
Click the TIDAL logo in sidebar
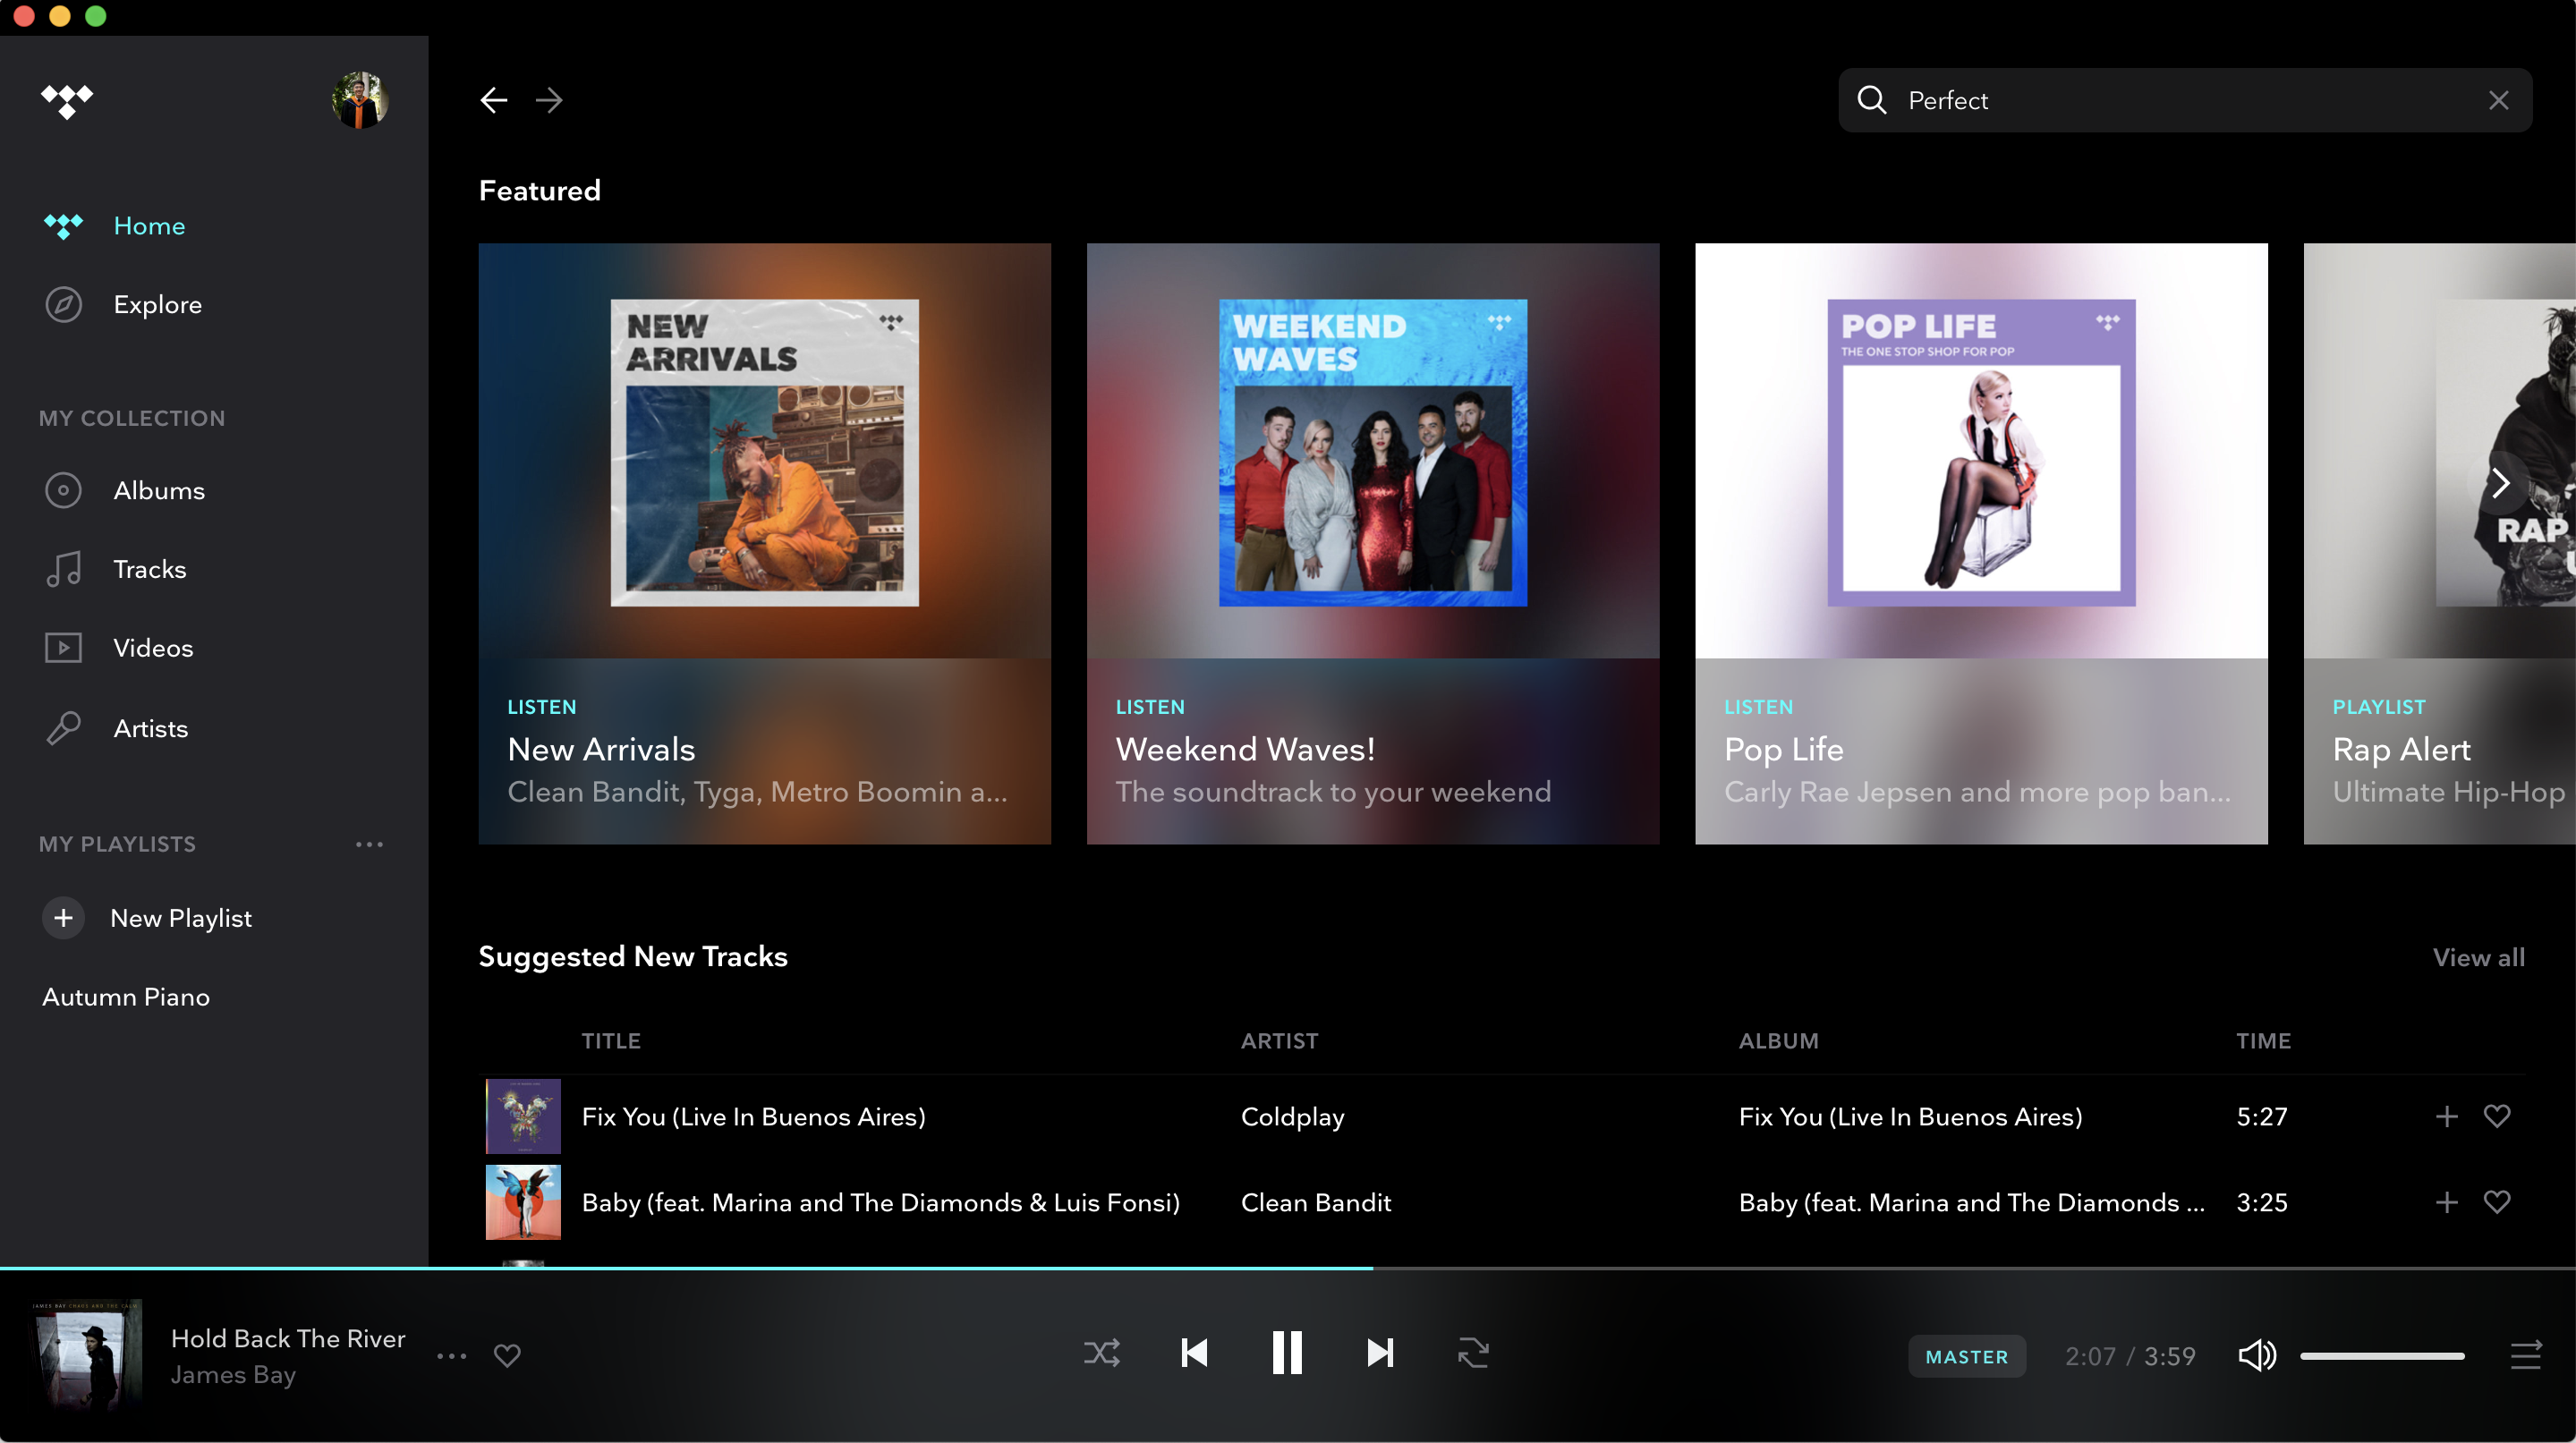(x=67, y=101)
